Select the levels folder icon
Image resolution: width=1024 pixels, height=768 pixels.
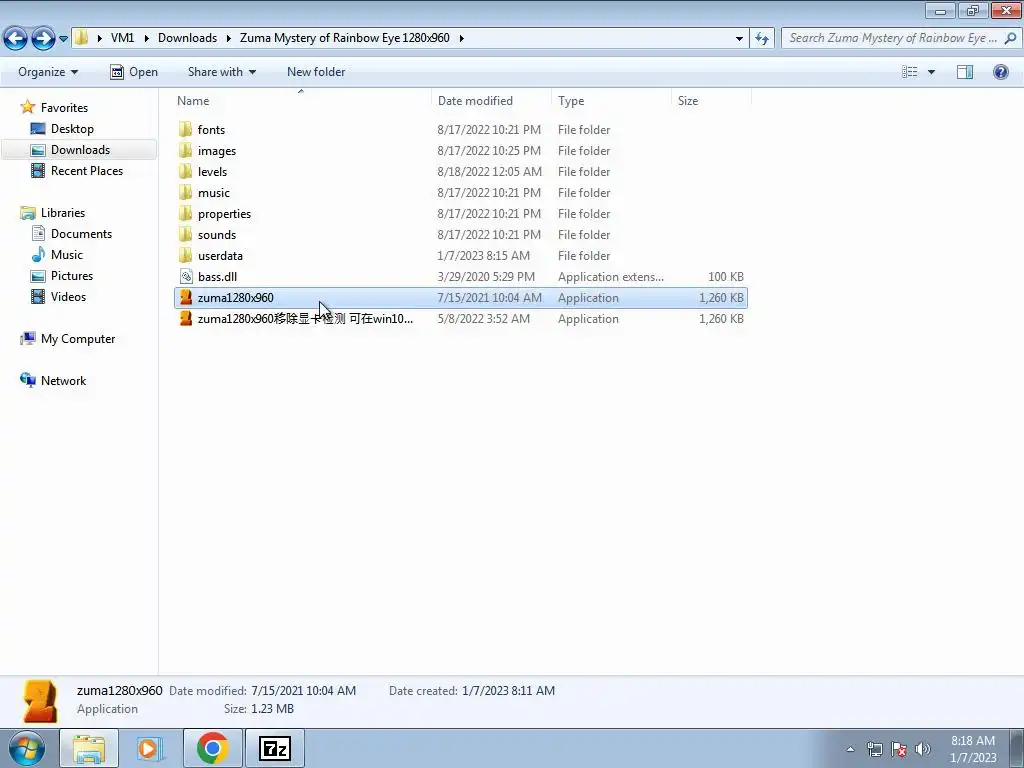185,171
